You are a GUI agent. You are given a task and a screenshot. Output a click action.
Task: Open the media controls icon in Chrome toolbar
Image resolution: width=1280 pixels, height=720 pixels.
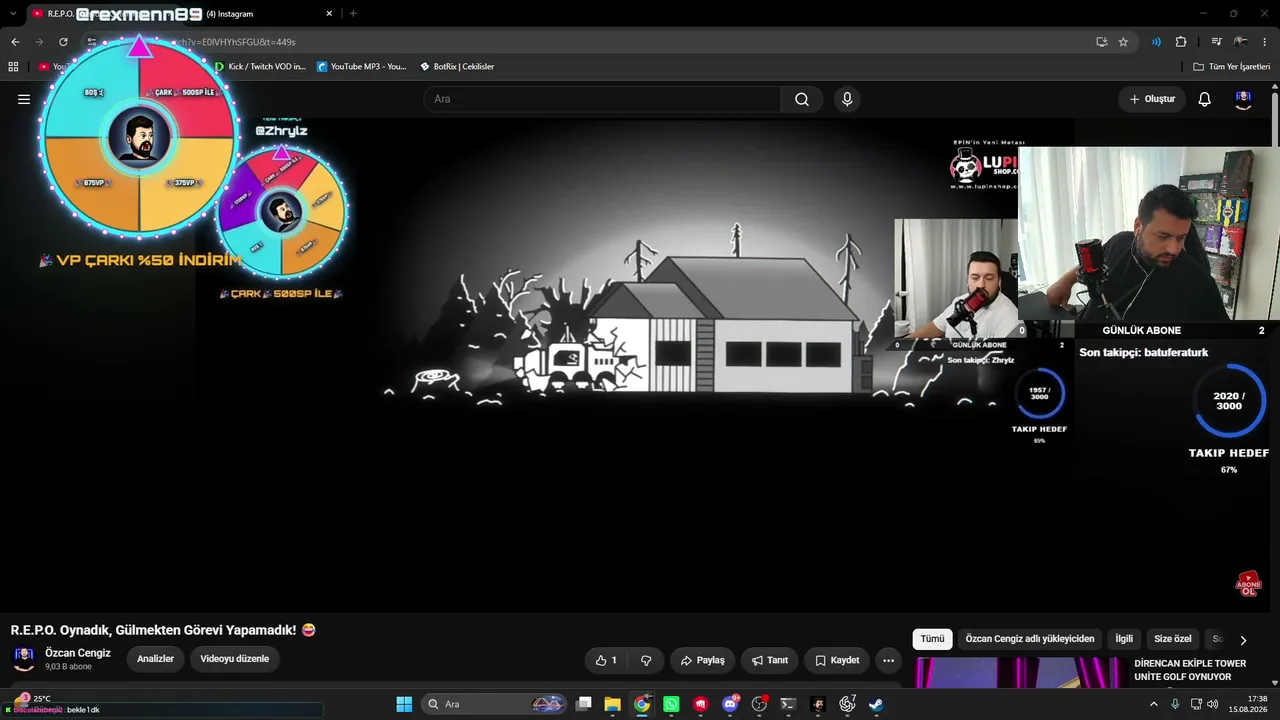1216,42
